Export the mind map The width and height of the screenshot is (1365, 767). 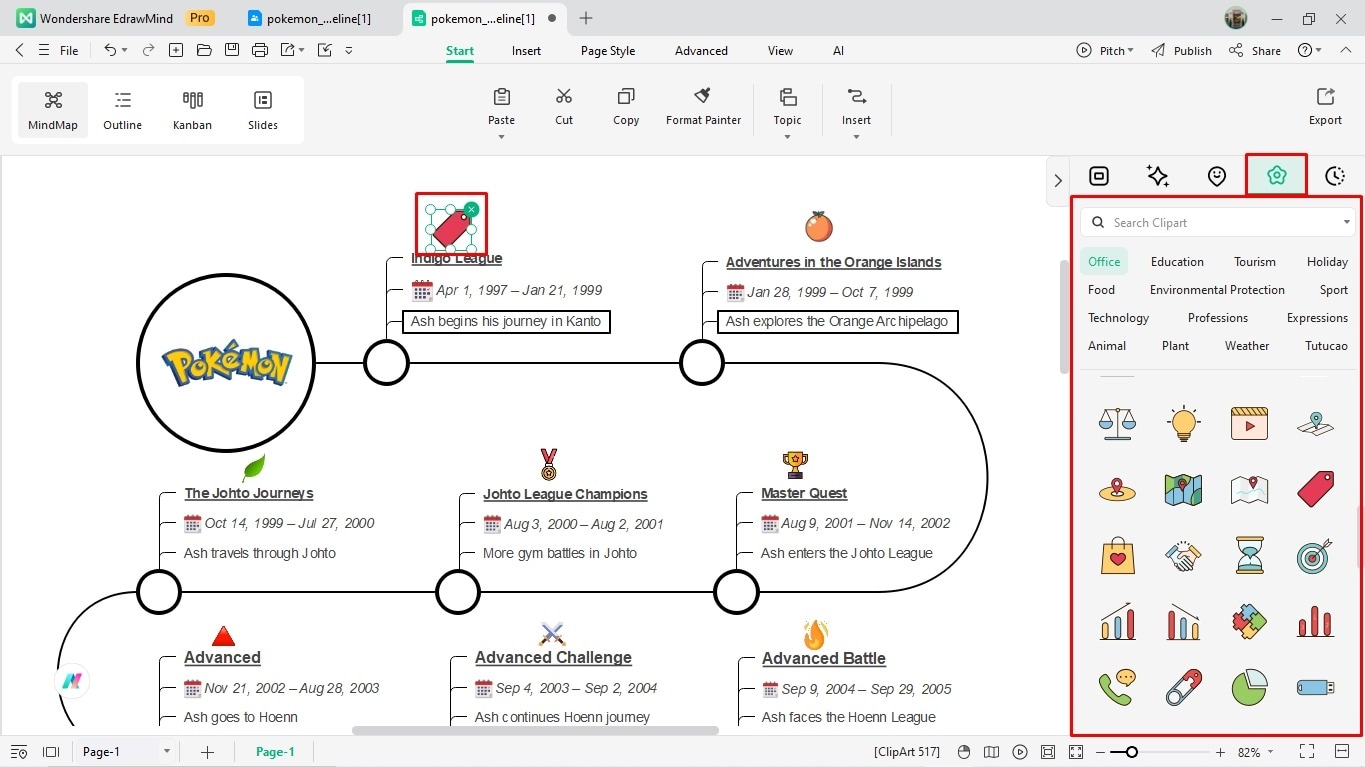click(1325, 107)
